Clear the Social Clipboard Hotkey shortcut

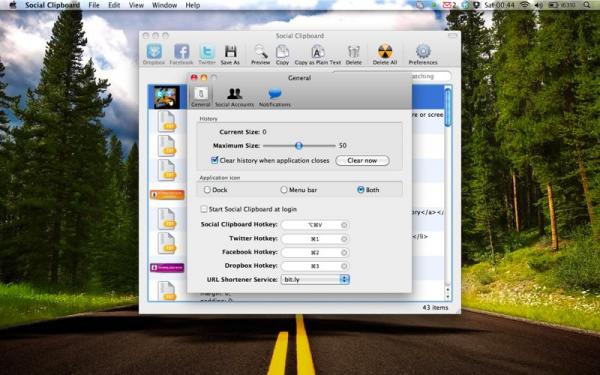point(344,225)
